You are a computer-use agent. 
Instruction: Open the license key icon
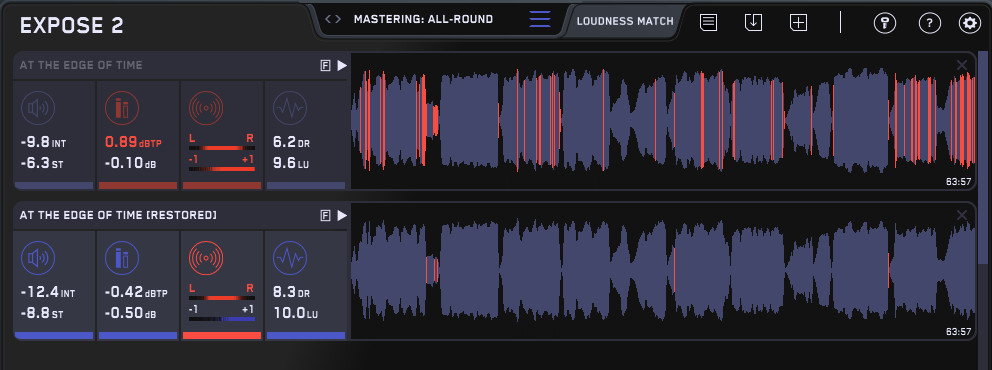click(x=884, y=23)
